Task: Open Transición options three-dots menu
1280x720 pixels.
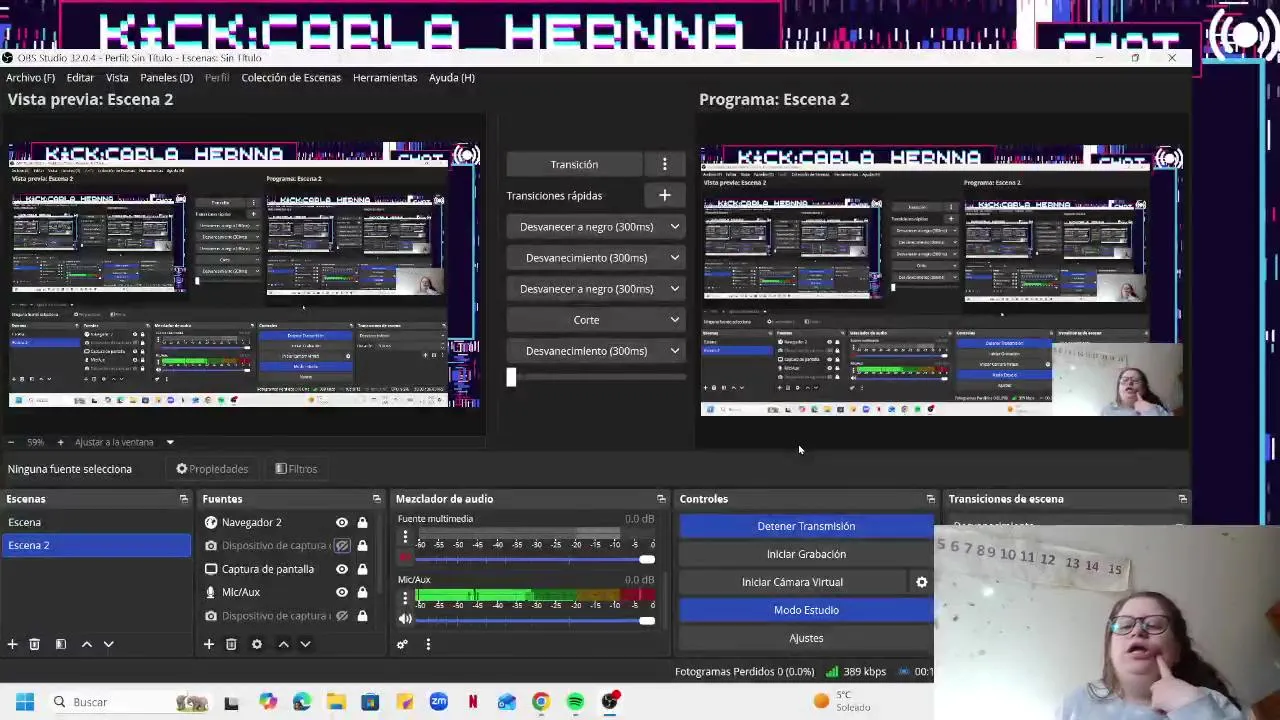Action: [x=664, y=164]
